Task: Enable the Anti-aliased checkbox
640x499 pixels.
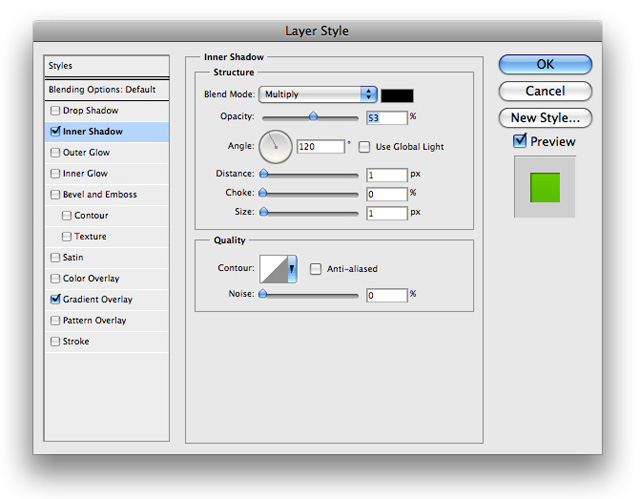Action: [x=315, y=269]
